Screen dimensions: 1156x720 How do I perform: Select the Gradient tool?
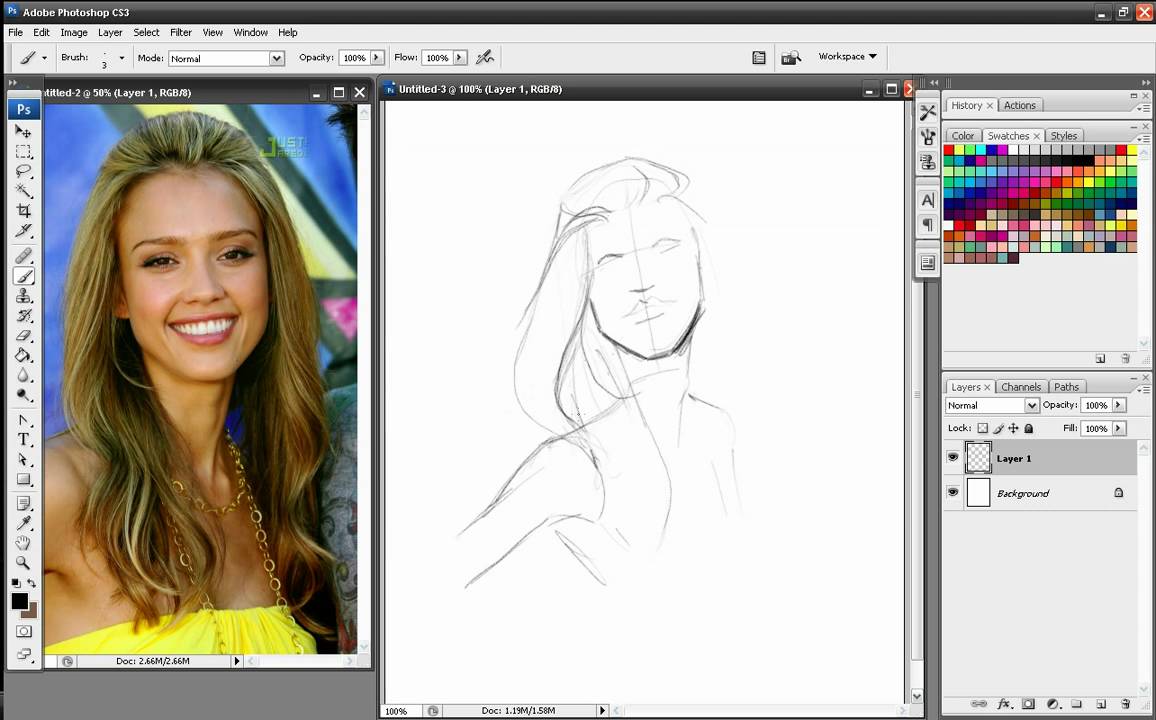coord(24,355)
